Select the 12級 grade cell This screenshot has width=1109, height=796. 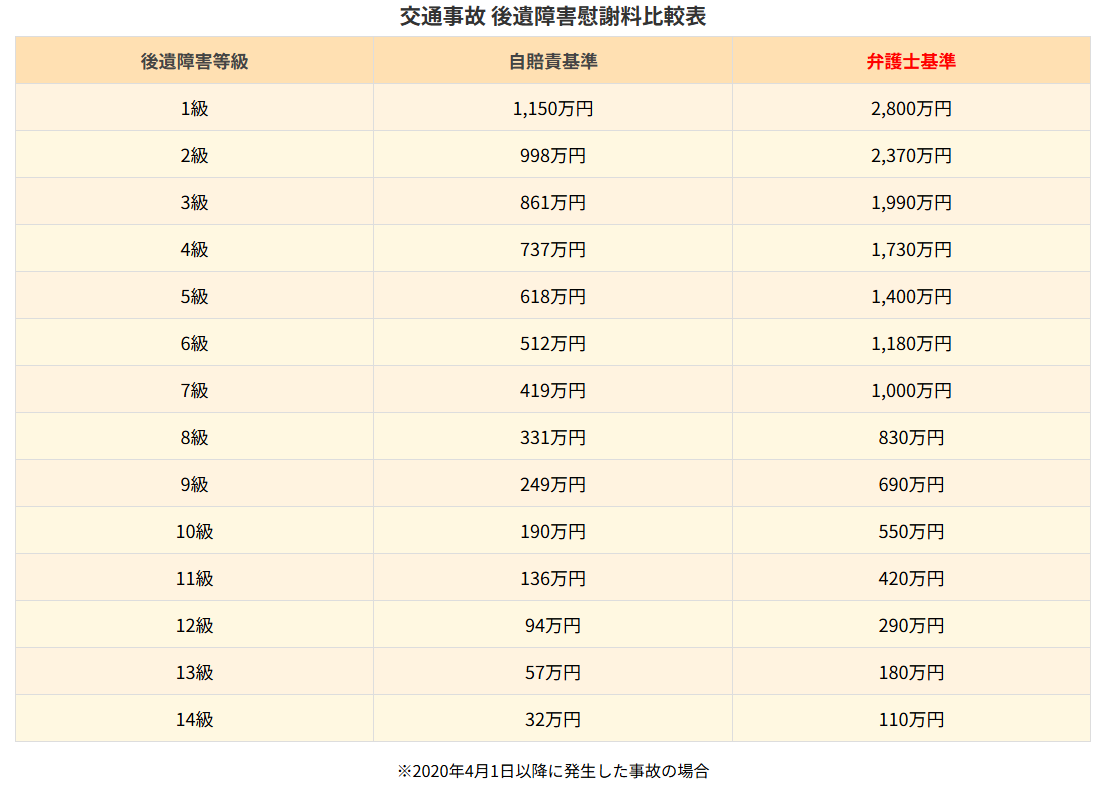point(194,625)
